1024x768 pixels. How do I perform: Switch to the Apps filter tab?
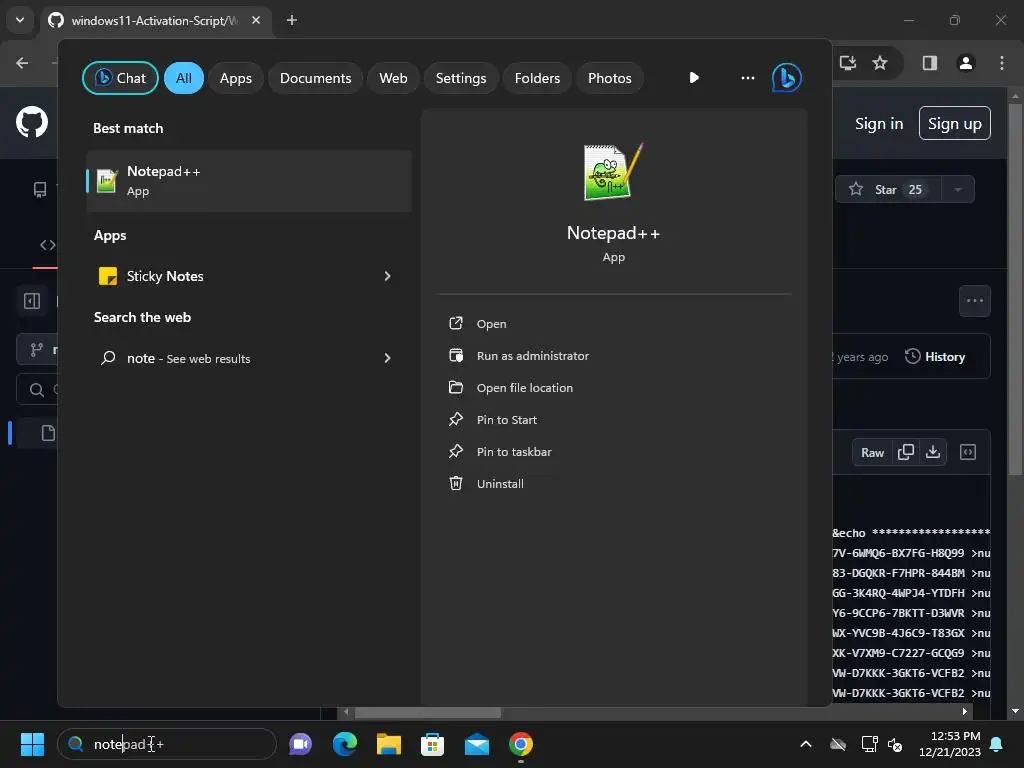click(235, 78)
